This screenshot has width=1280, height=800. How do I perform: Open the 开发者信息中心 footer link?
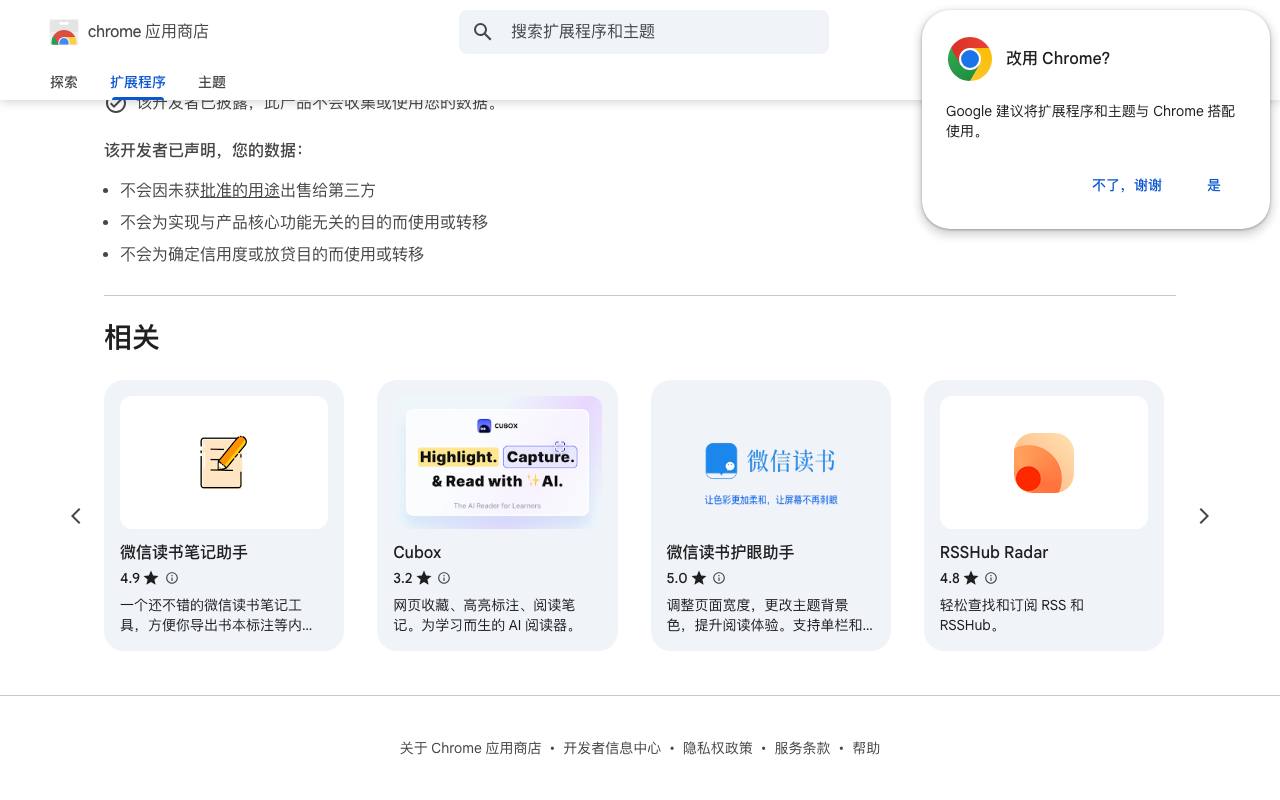tap(612, 748)
